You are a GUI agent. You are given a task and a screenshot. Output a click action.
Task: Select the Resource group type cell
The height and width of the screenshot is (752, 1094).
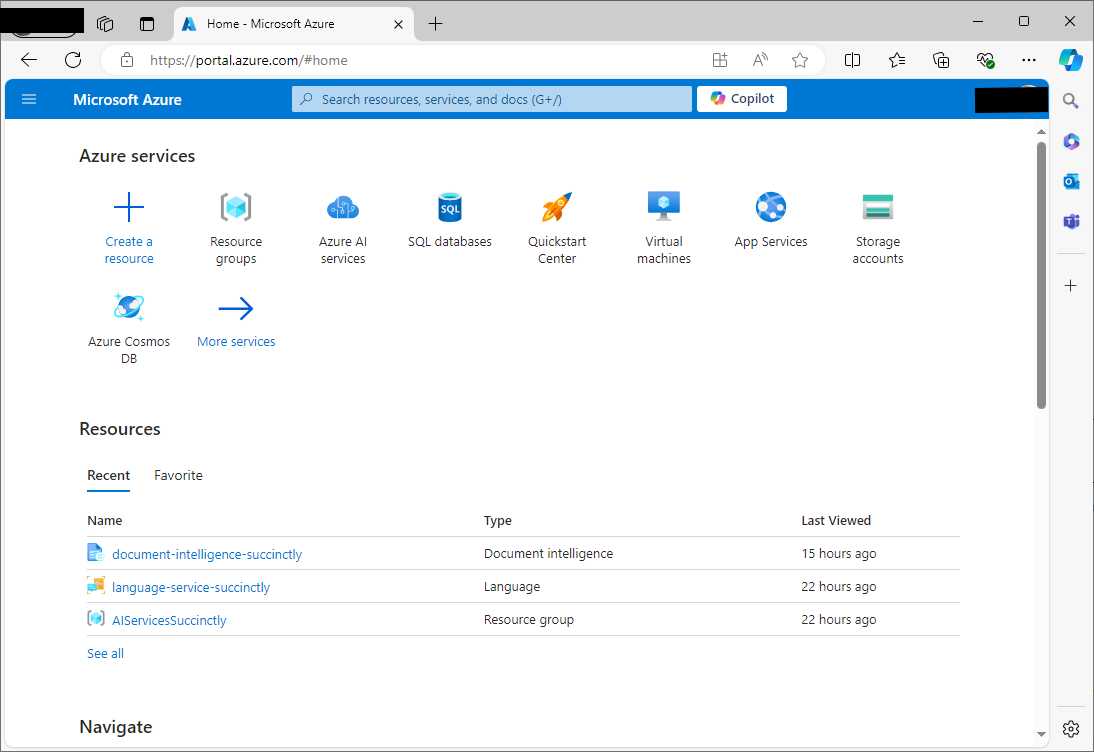529,619
